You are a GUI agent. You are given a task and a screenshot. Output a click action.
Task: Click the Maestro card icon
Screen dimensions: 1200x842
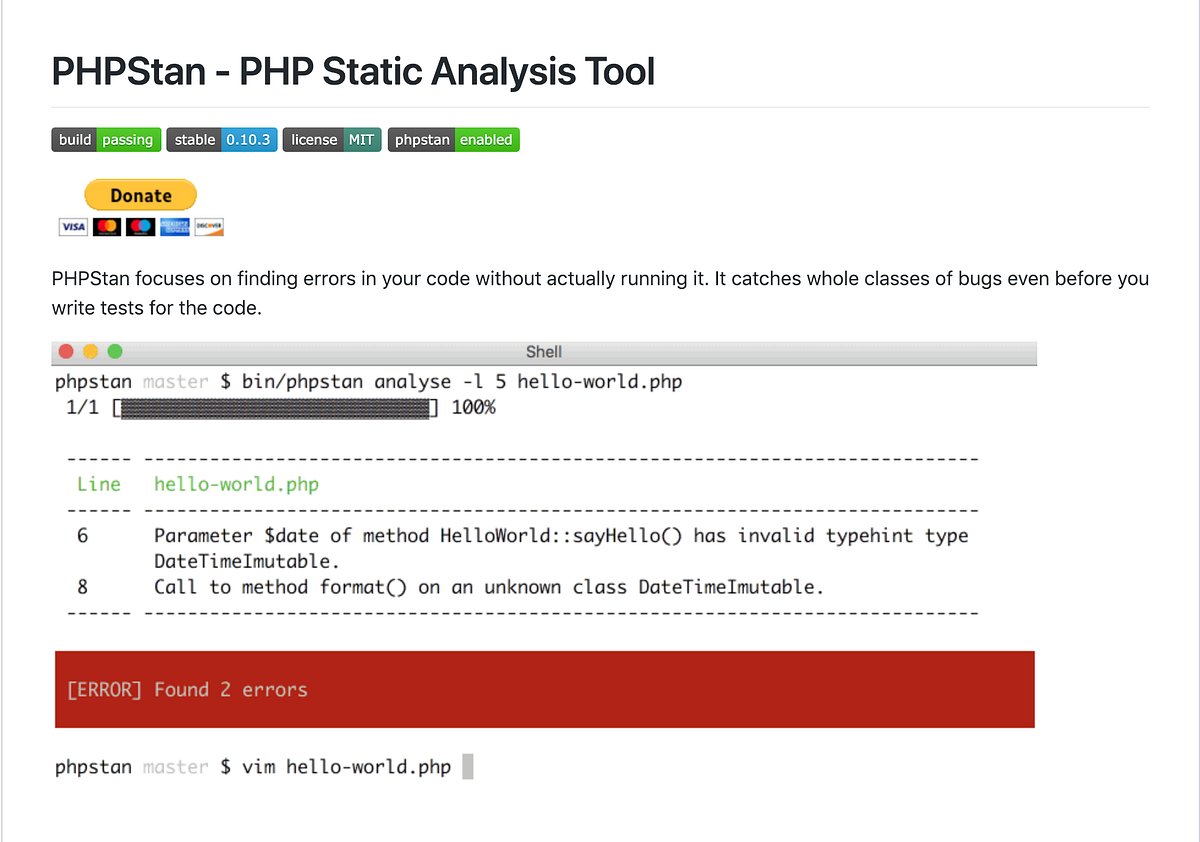[140, 226]
